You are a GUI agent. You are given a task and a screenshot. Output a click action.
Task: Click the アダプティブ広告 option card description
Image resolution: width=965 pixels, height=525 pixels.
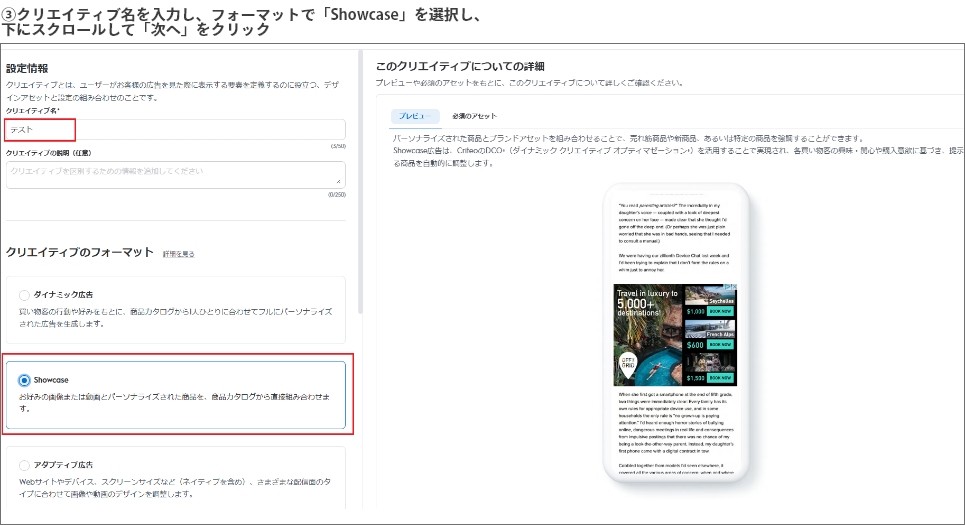175,488
